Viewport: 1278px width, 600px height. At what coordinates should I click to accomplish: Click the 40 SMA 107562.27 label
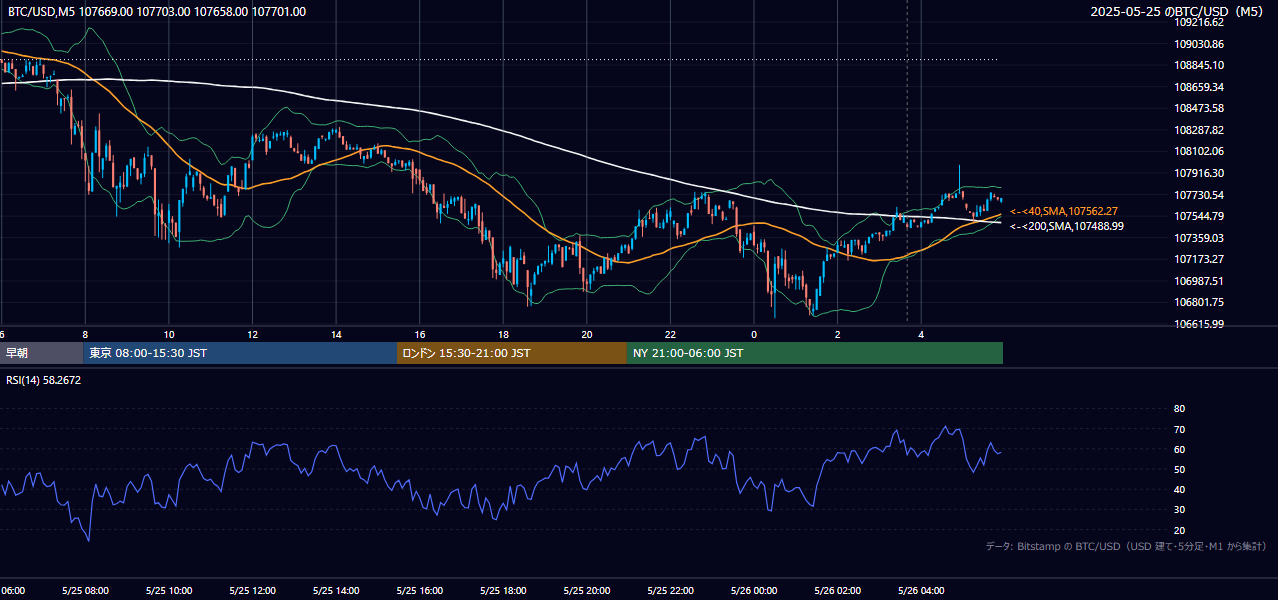click(1064, 212)
